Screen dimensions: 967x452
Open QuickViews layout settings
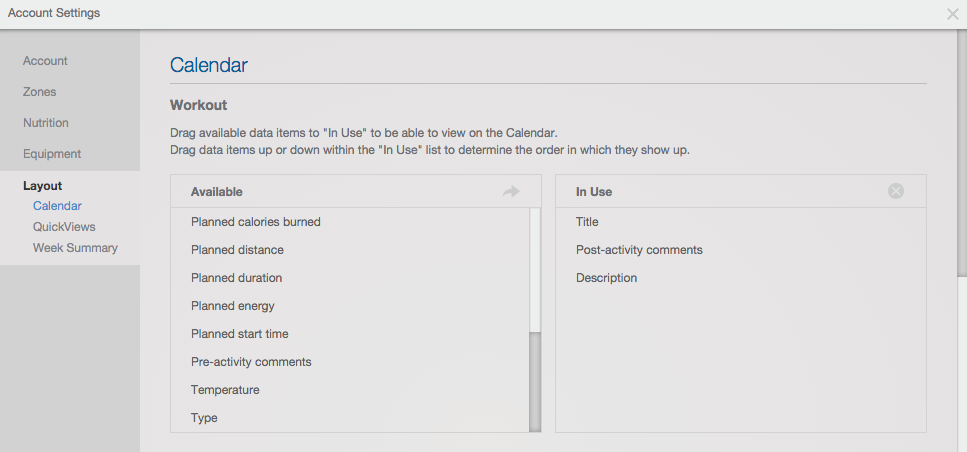pyautogui.click(x=64, y=227)
